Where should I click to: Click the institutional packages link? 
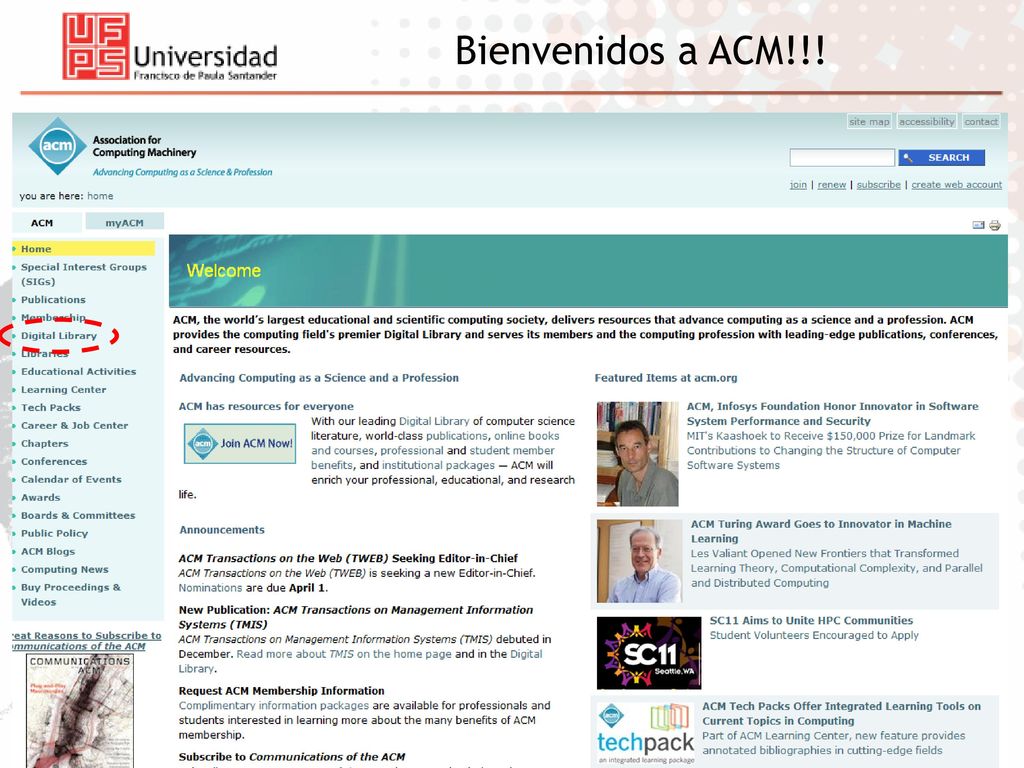pyautogui.click(x=438, y=465)
